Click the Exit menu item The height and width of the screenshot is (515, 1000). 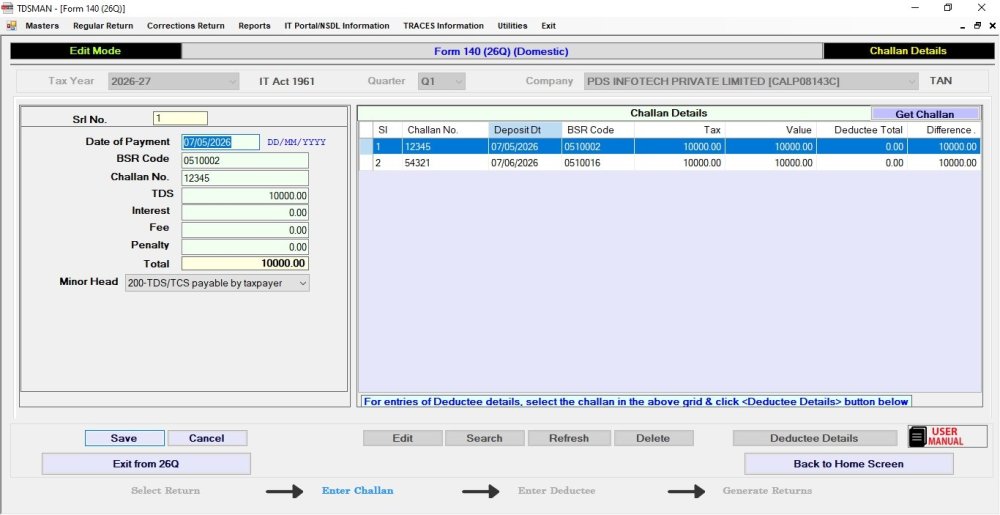[548, 26]
